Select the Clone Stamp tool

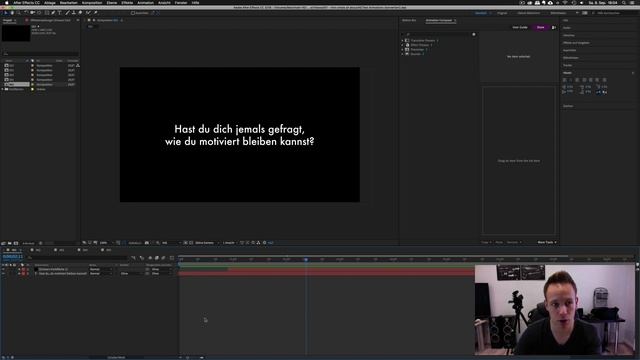74,13
